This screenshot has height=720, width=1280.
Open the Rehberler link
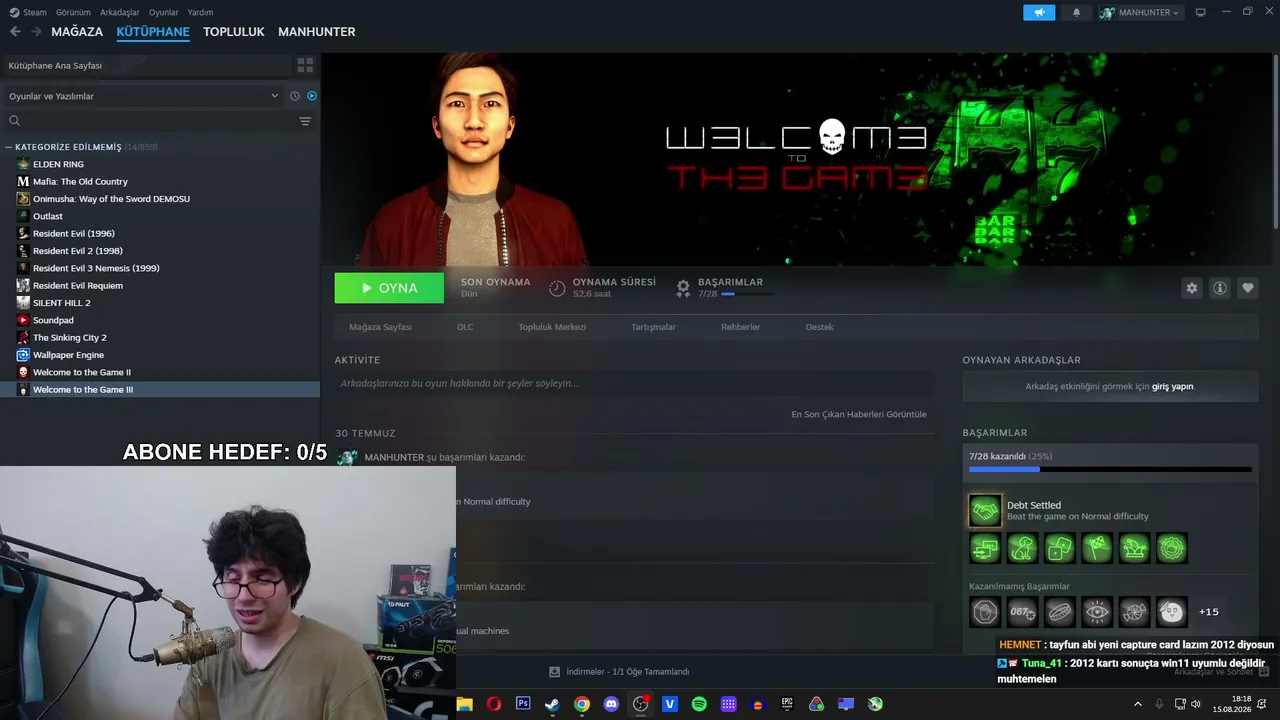(741, 327)
